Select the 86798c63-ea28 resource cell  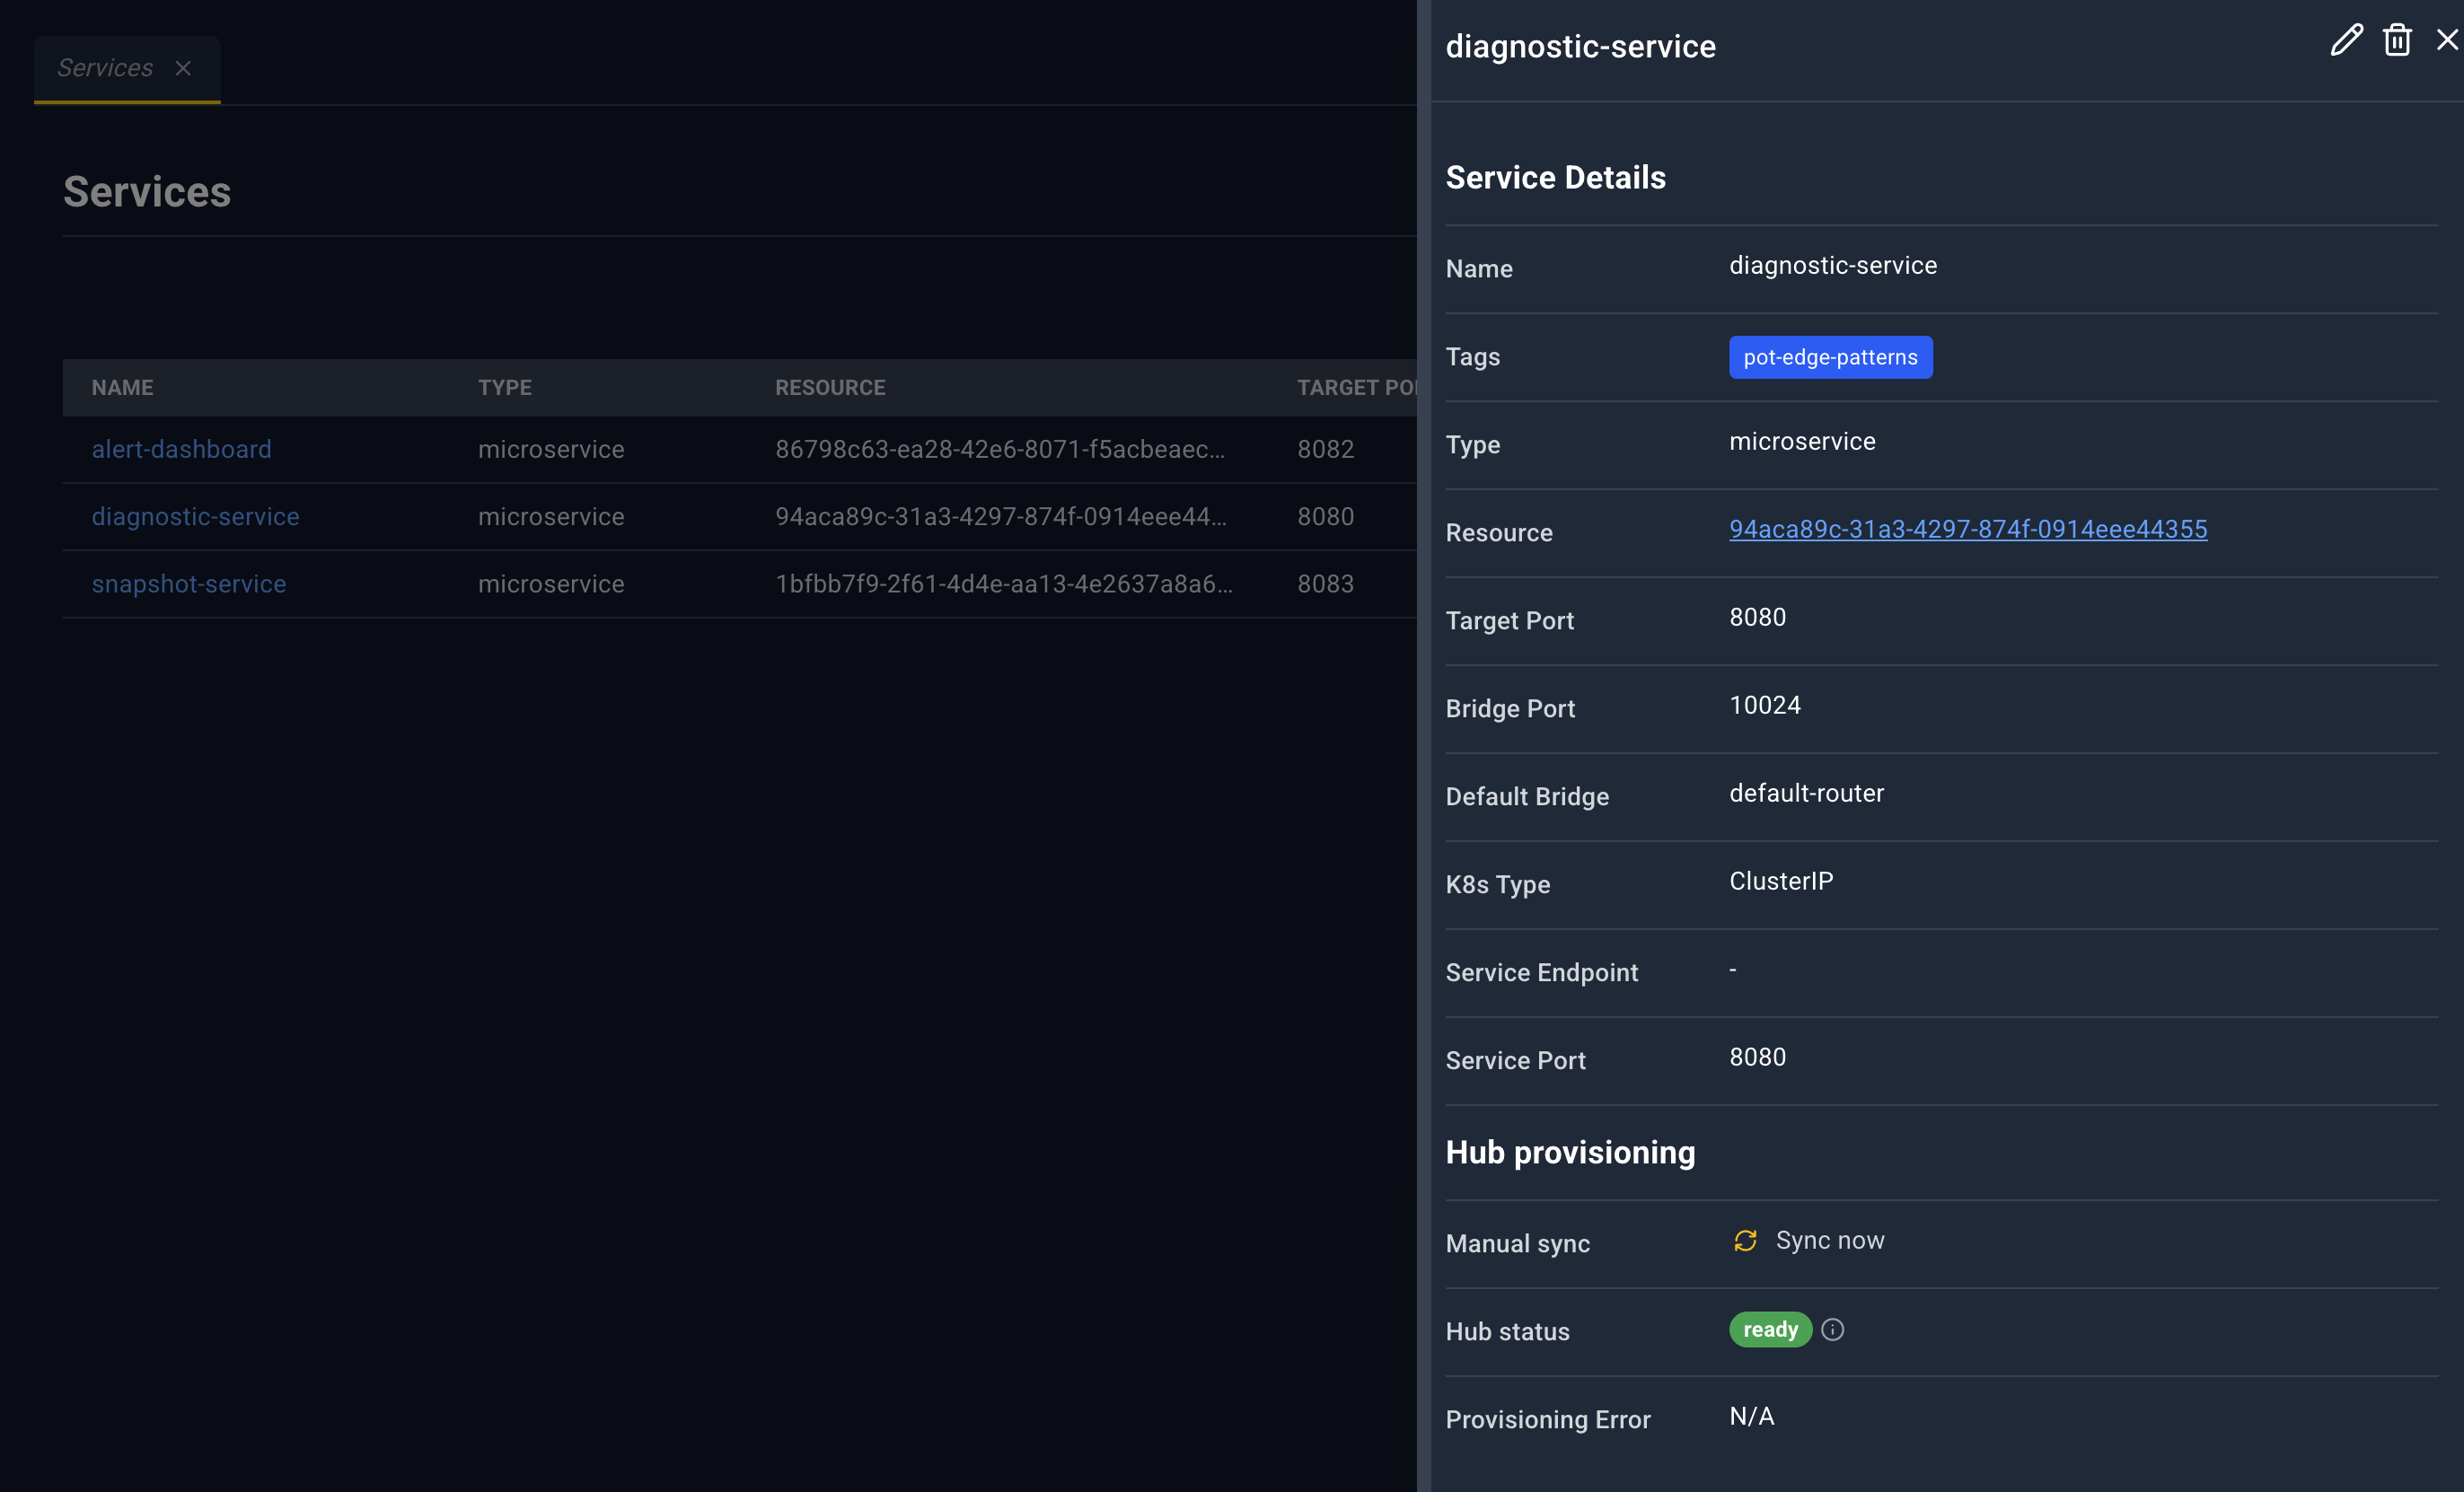1000,449
